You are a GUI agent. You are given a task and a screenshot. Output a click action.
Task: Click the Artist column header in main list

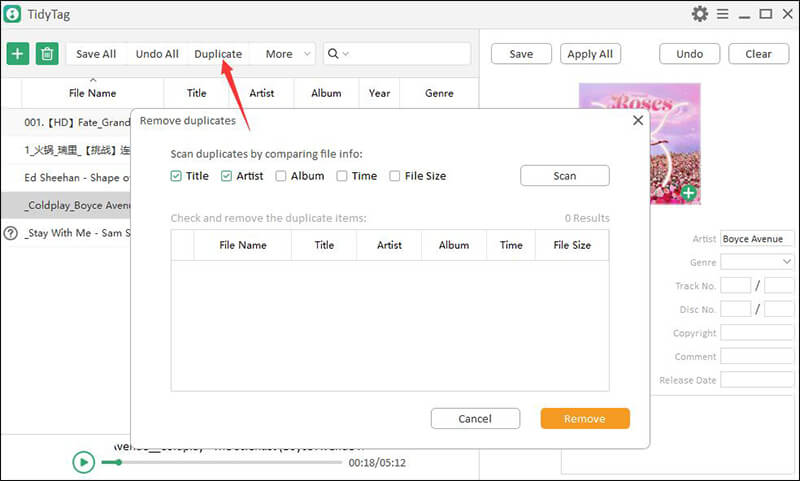coord(261,93)
